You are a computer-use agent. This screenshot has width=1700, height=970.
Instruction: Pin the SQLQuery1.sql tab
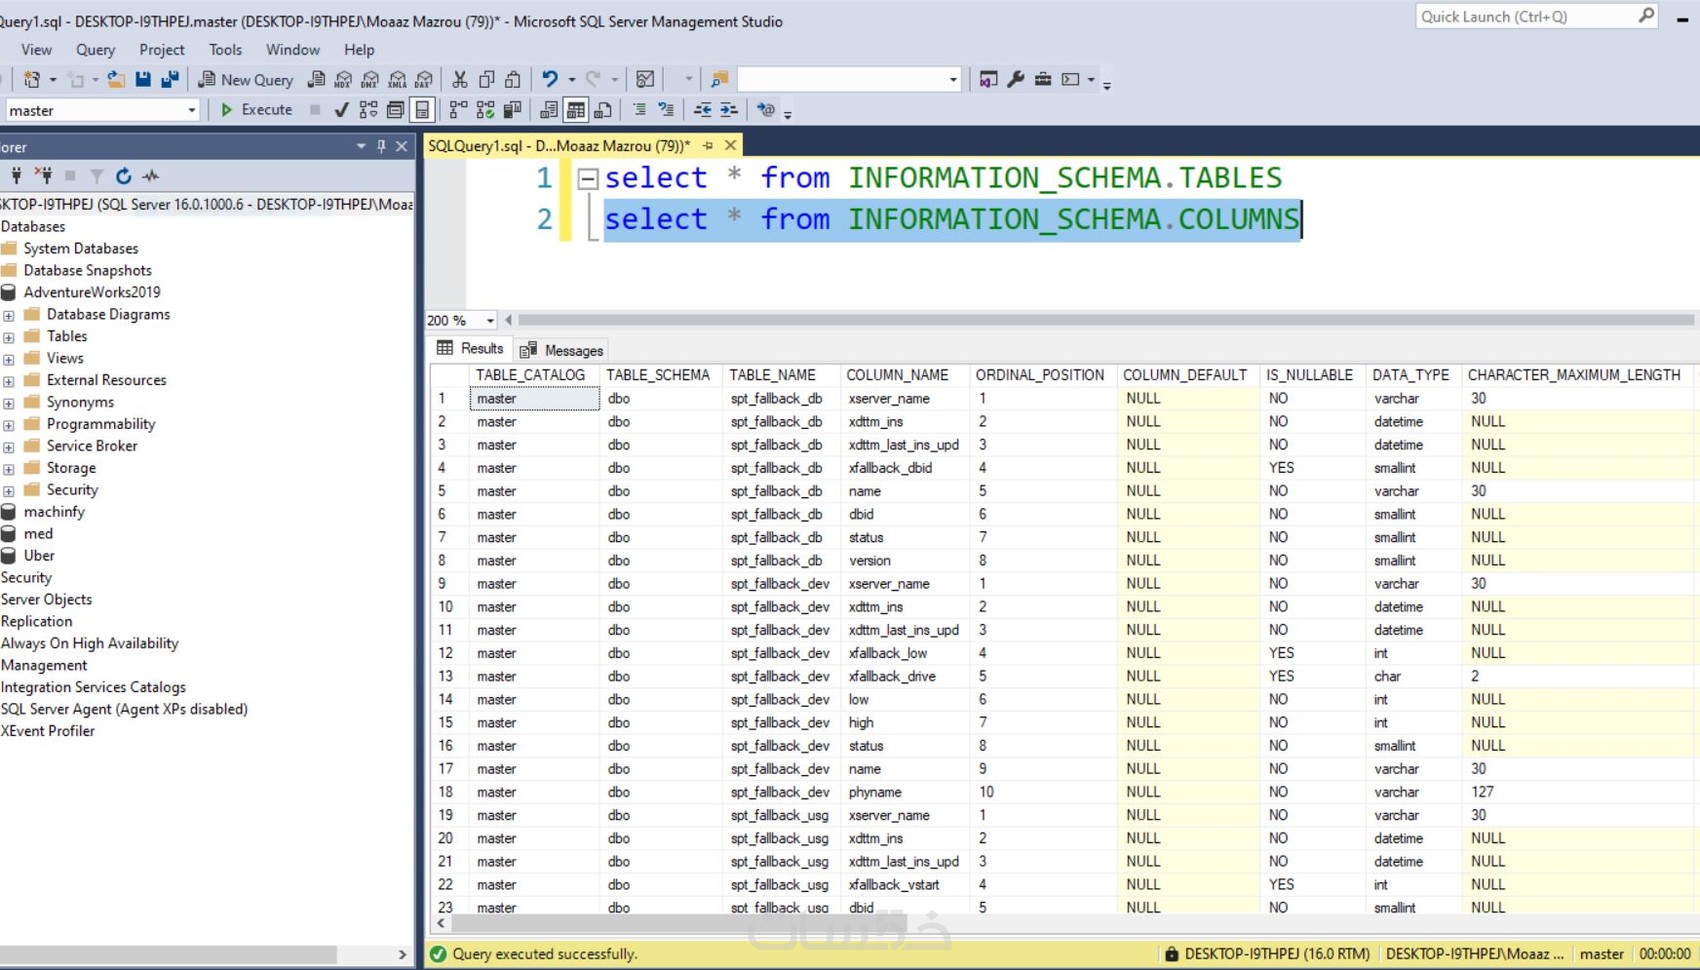[x=708, y=146]
